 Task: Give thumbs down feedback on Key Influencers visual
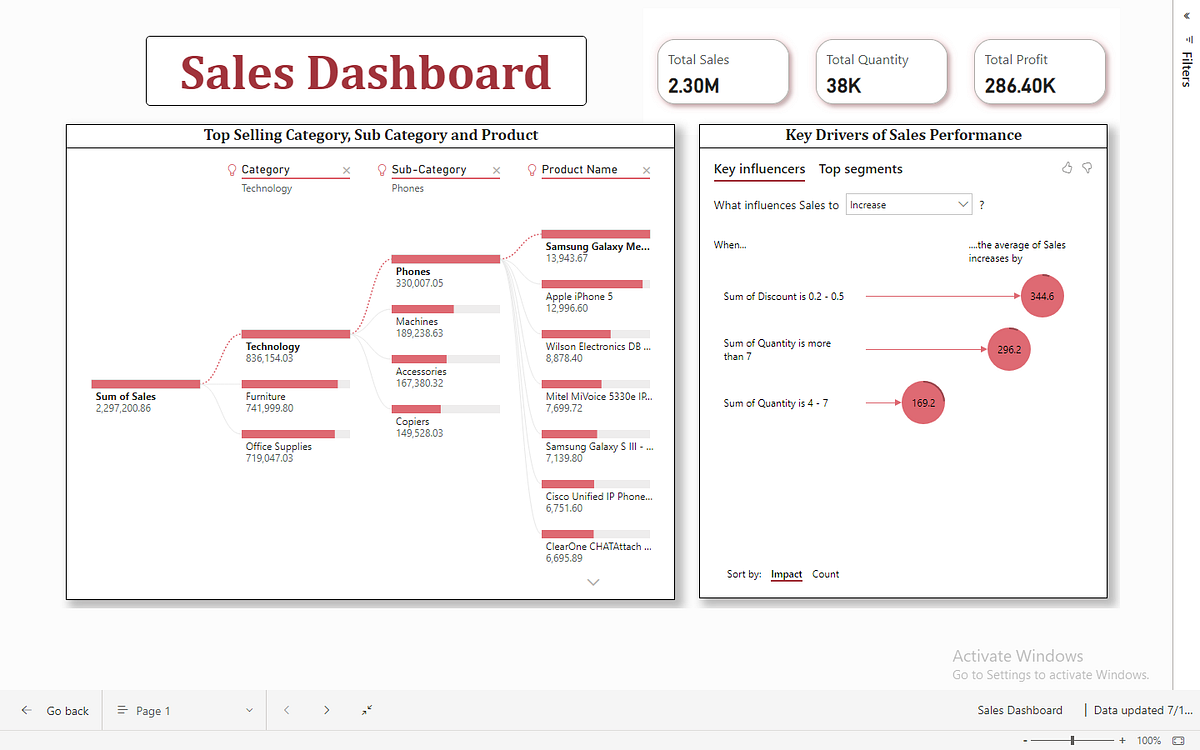pyautogui.click(x=1087, y=168)
